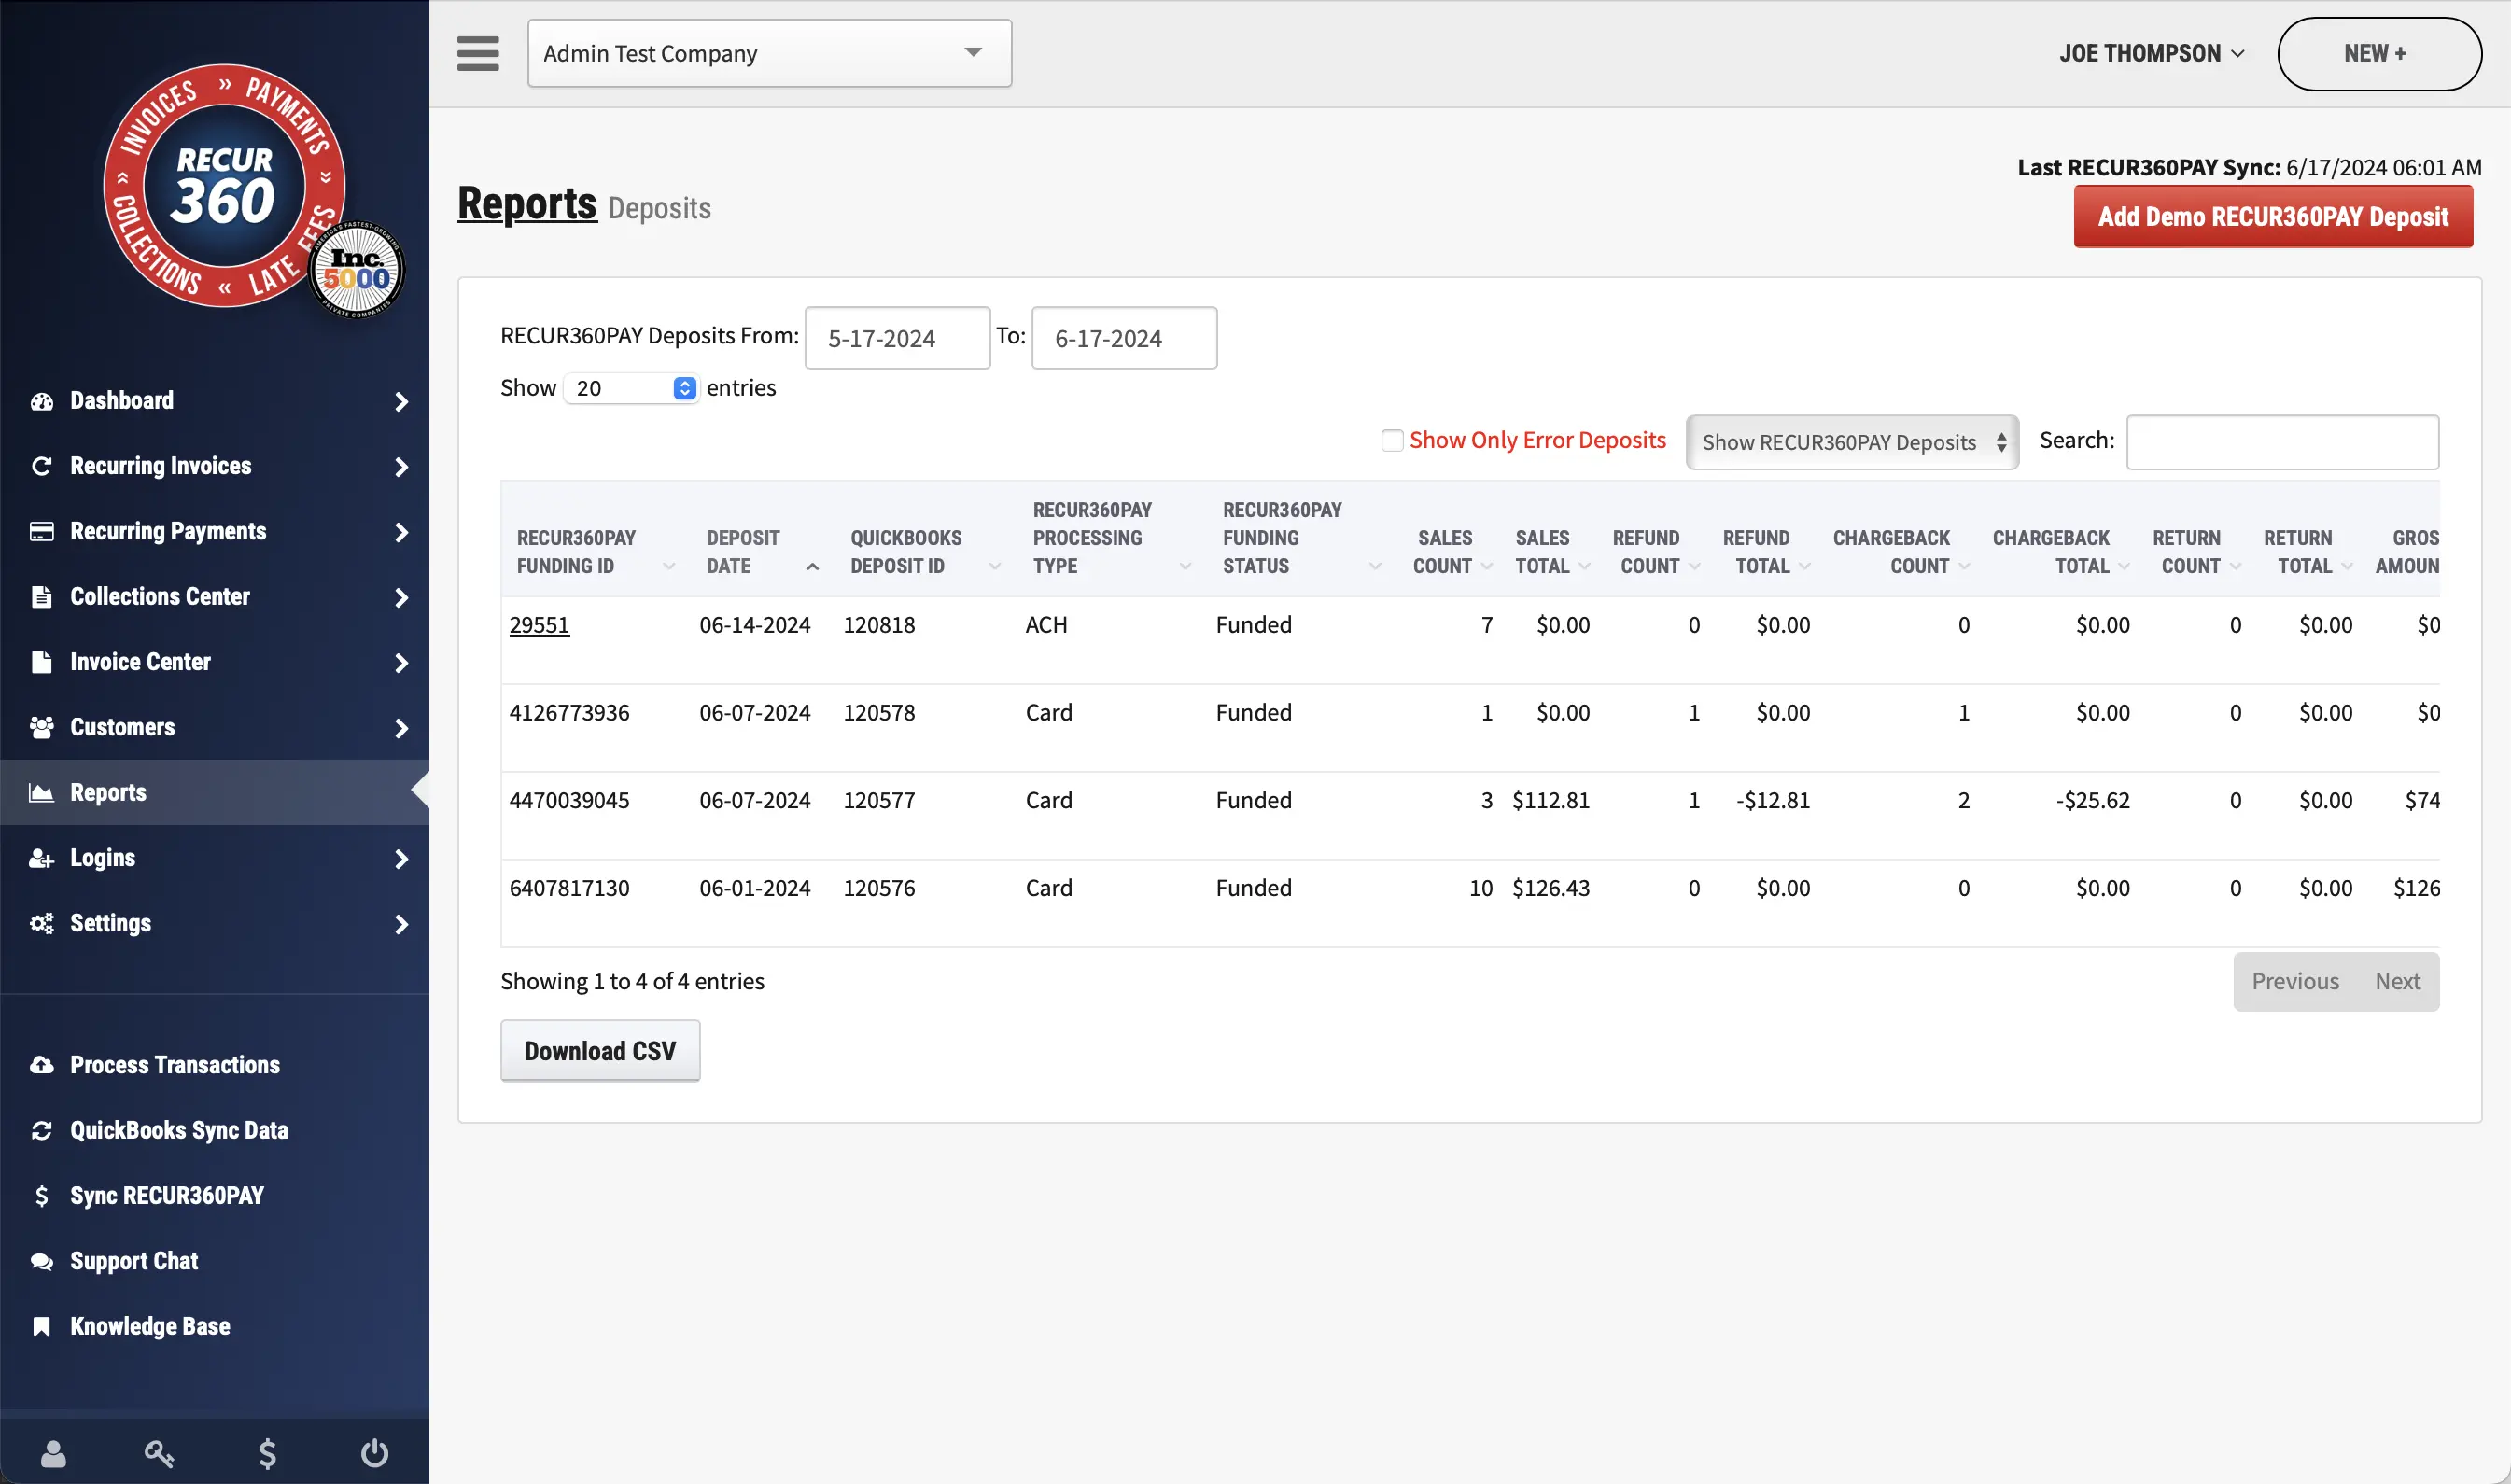The width and height of the screenshot is (2511, 1484).
Task: Expand the Settings chevron
Action: point(401,924)
